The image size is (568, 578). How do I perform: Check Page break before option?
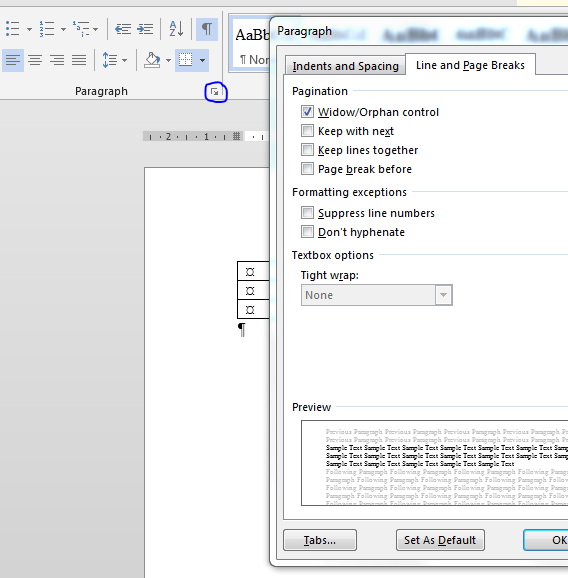[307, 169]
